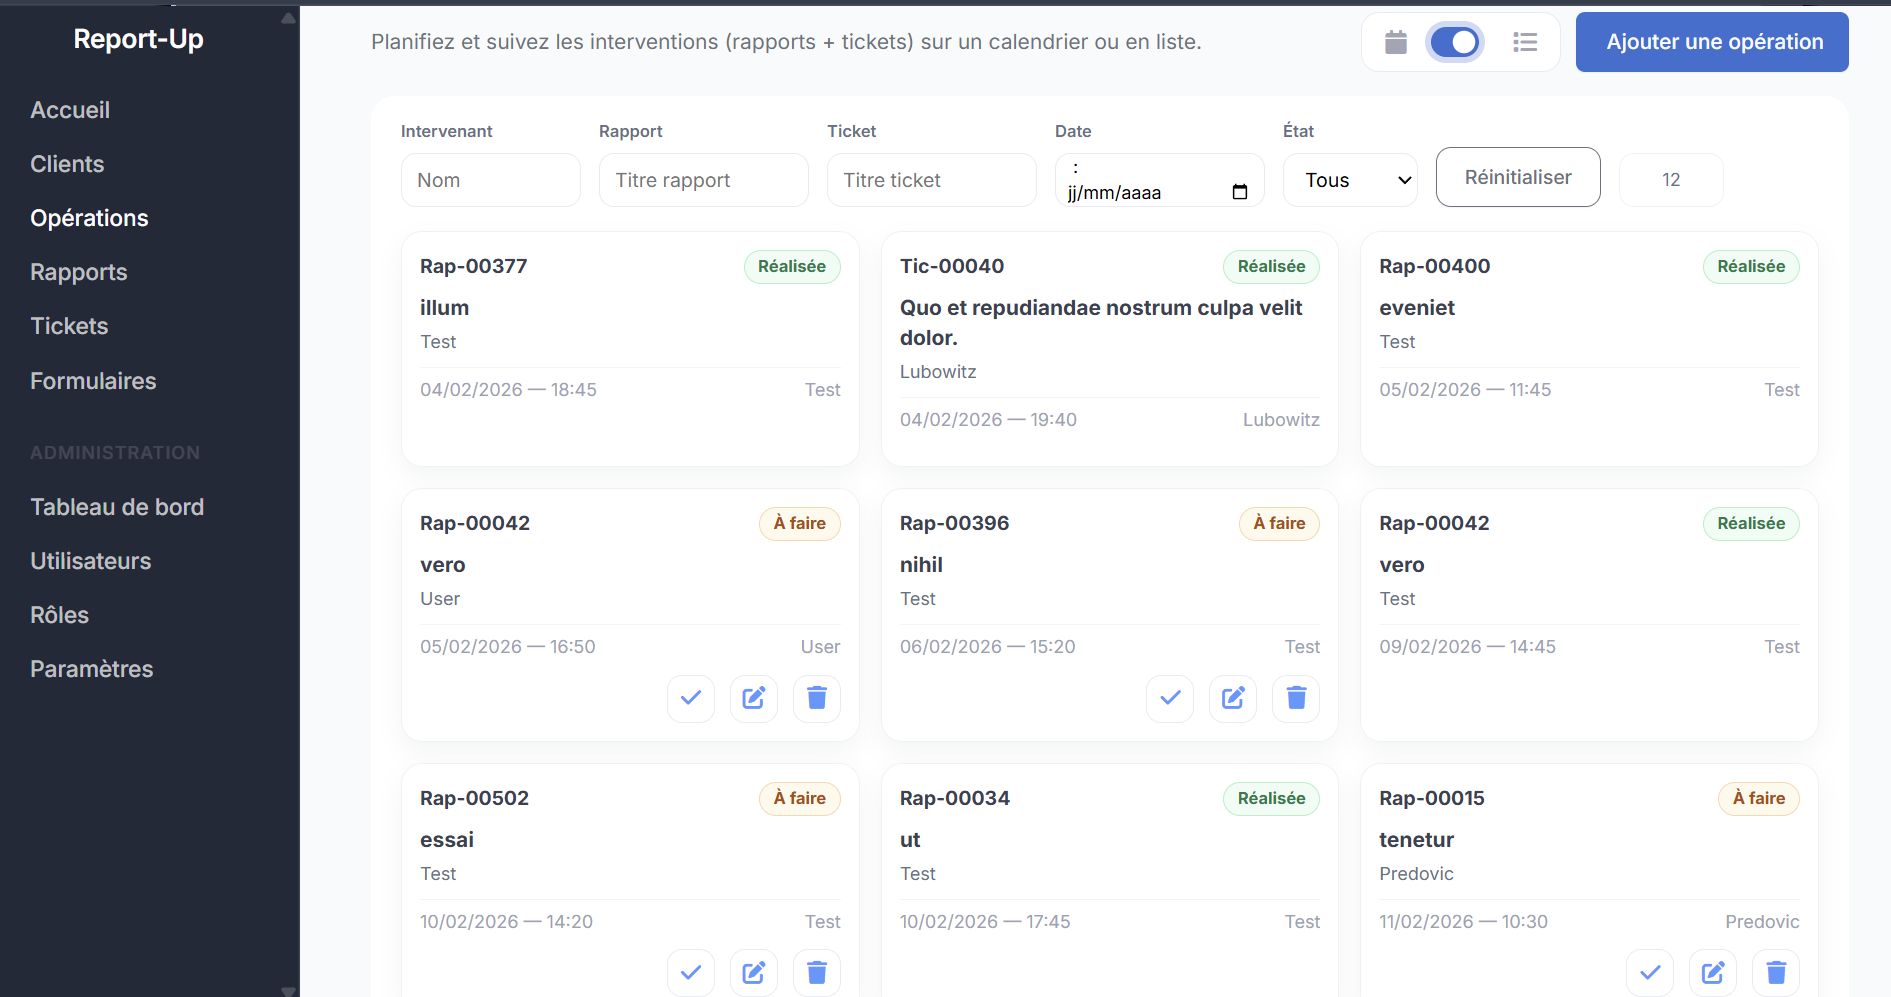The width and height of the screenshot is (1891, 997).
Task: Click Réalisée badge on Rap-00400
Action: point(1751,267)
